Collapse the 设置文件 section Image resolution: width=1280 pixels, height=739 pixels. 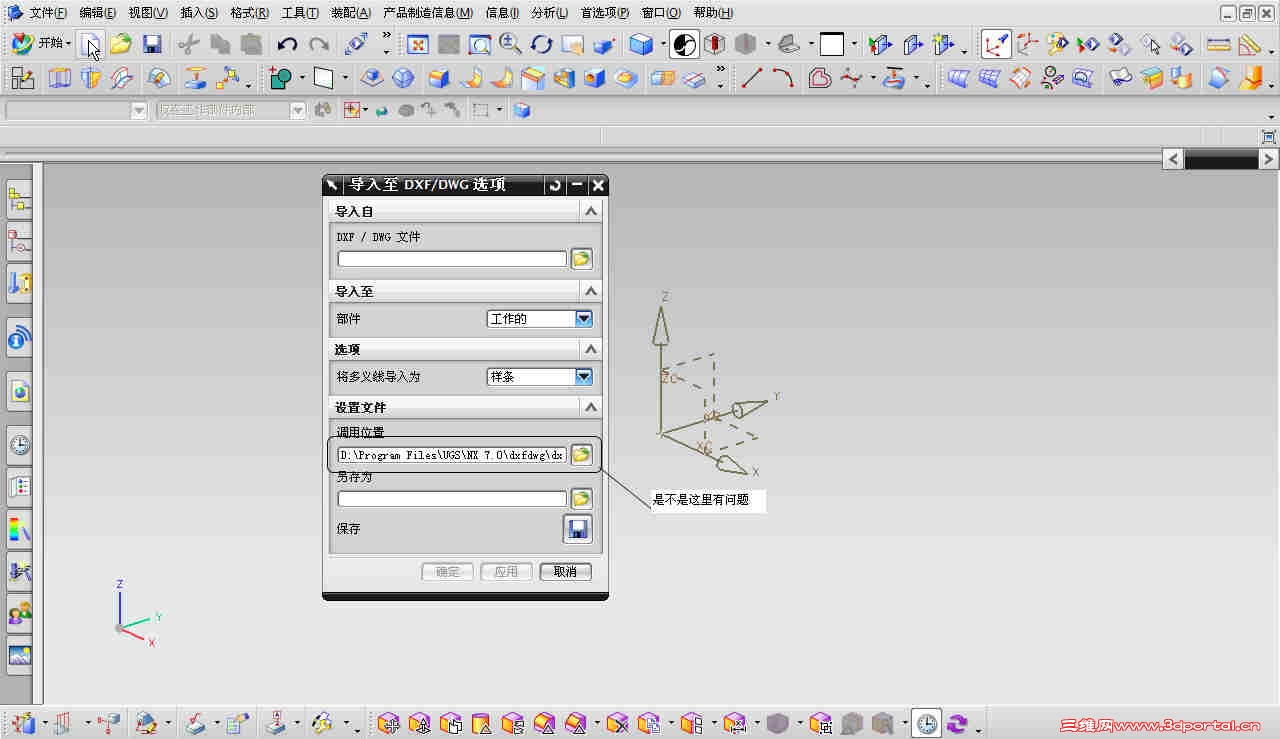click(x=591, y=407)
